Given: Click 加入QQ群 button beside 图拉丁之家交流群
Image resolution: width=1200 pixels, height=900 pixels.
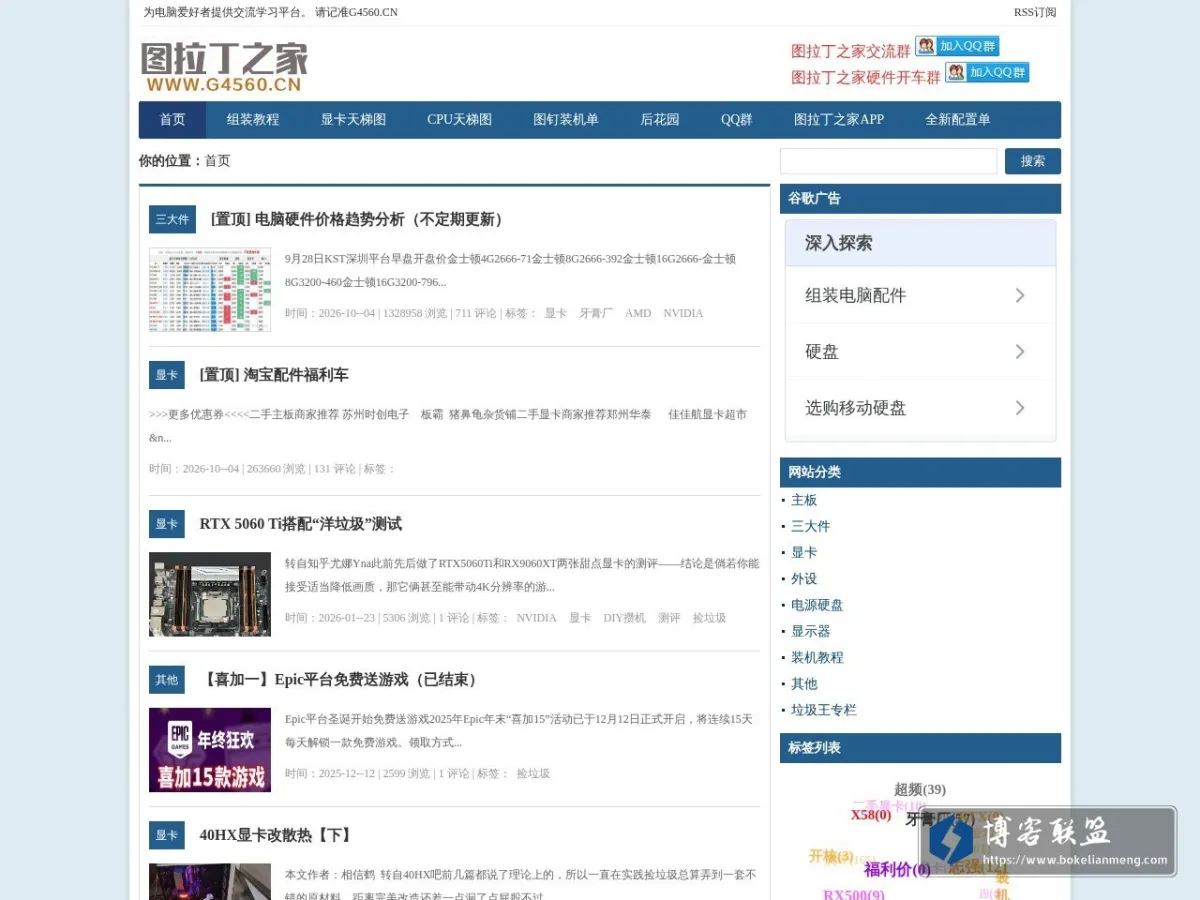Looking at the screenshot, I should [x=957, y=46].
